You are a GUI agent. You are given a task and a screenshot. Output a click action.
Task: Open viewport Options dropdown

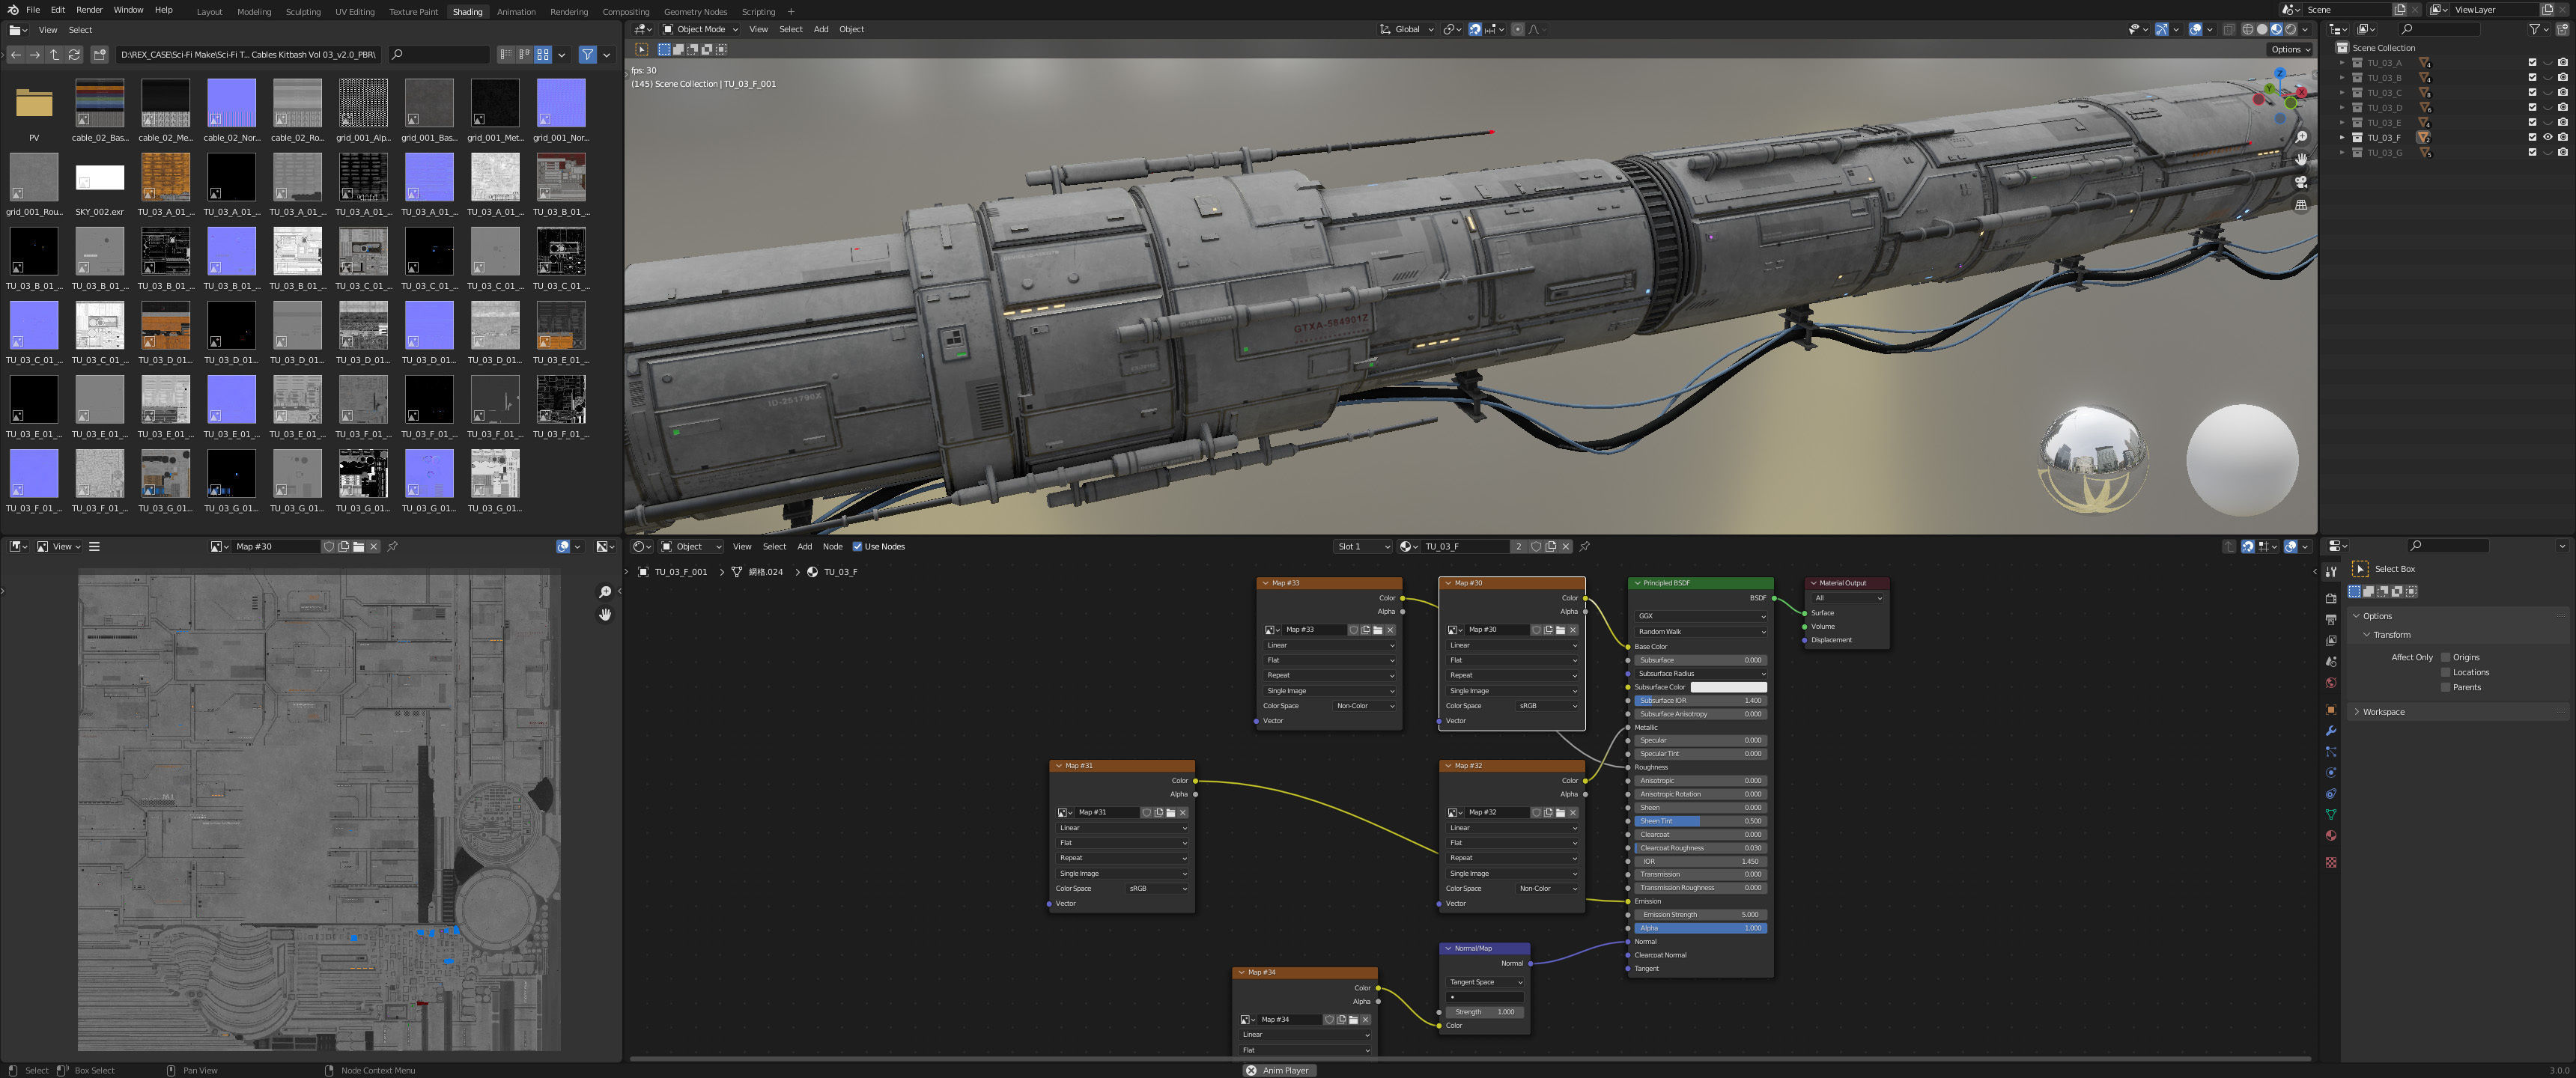(2289, 49)
